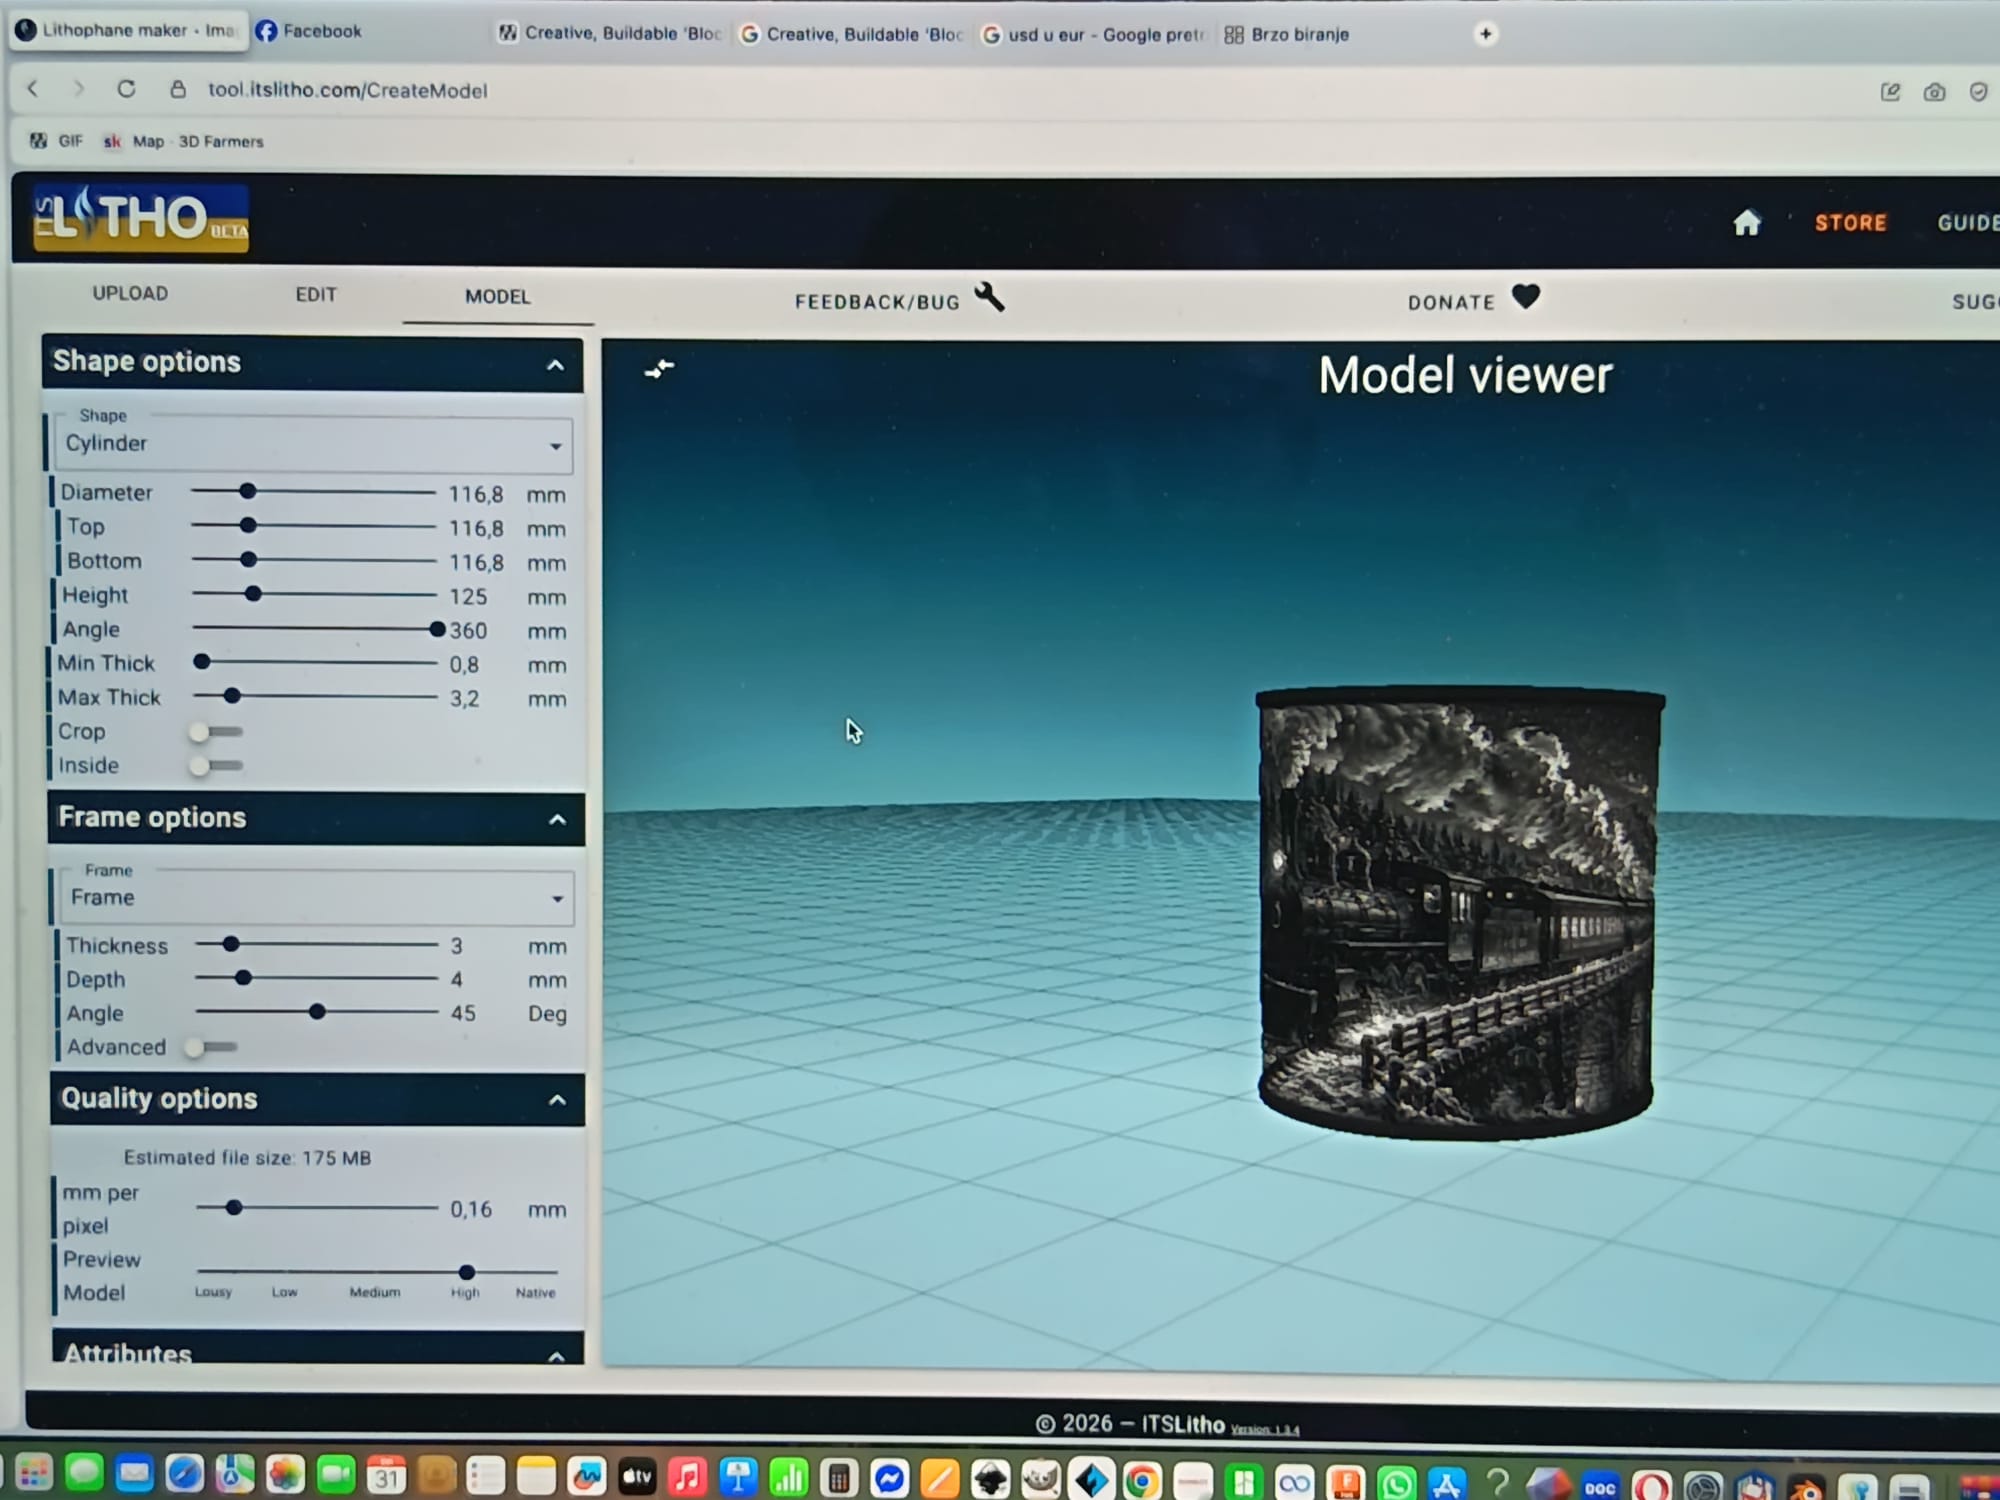The height and width of the screenshot is (1500, 2000).
Task: Click the lock icon in the address bar
Action: tap(178, 89)
